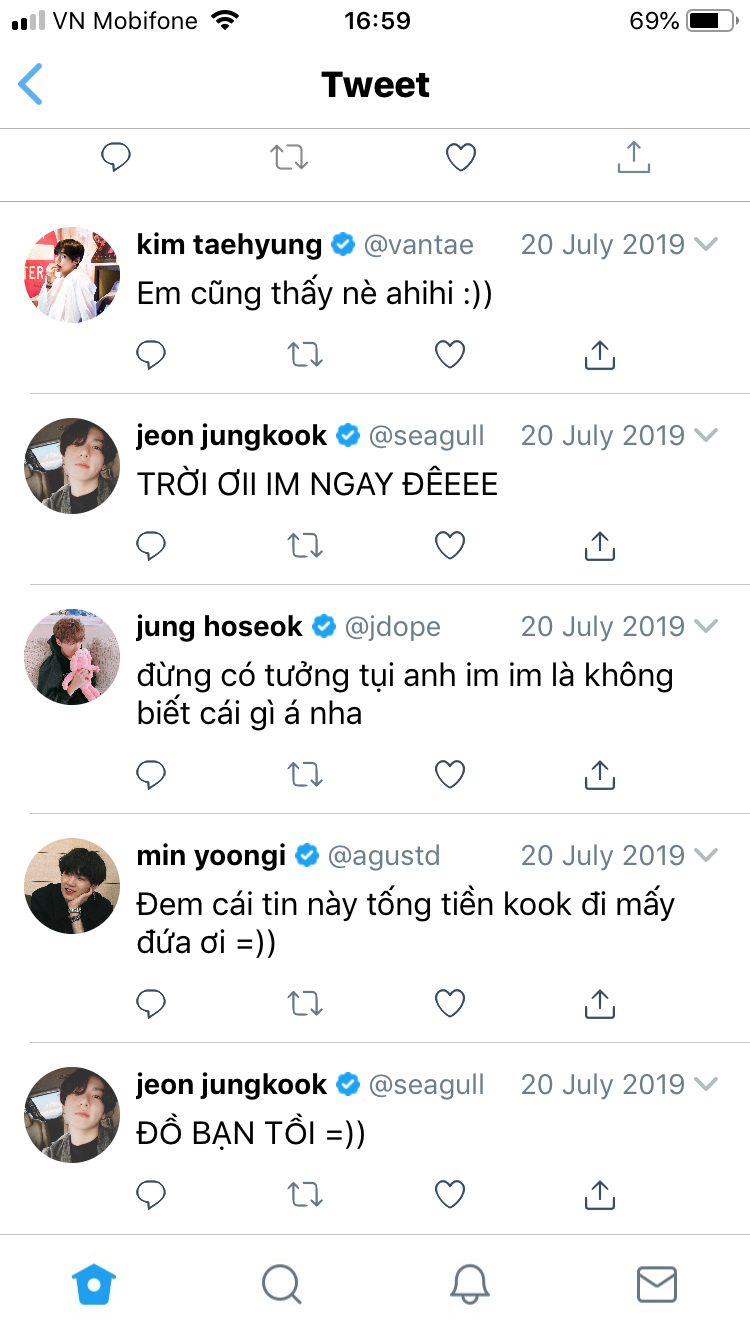Like jung hoseok's tweet
The width and height of the screenshot is (750, 1334).
pyautogui.click(x=450, y=774)
